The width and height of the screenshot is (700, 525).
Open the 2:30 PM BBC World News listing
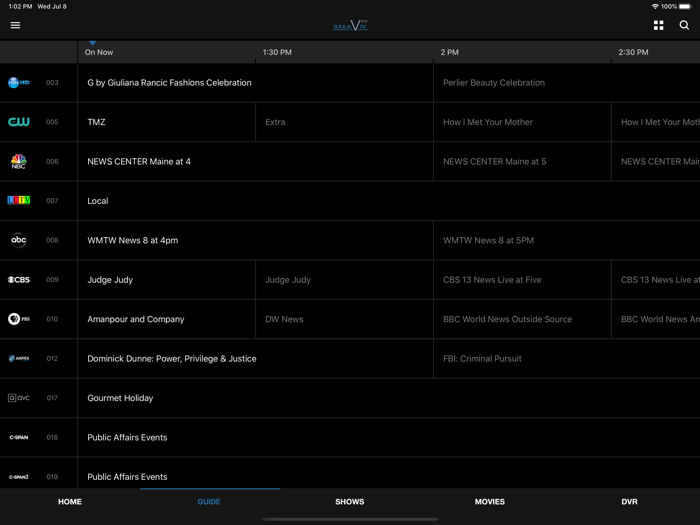click(656, 319)
